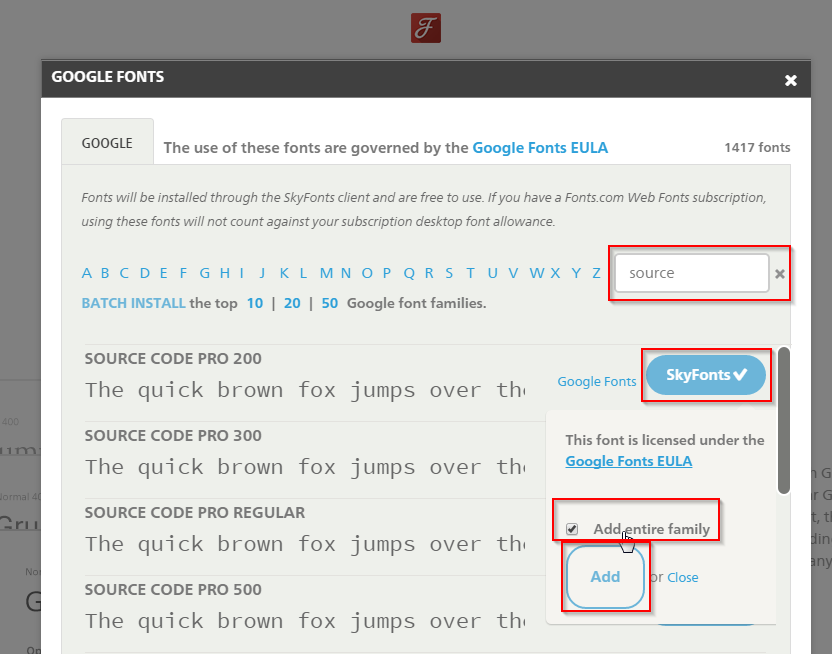Click the source search input field
Image resolution: width=832 pixels, height=654 pixels.
(x=692, y=273)
